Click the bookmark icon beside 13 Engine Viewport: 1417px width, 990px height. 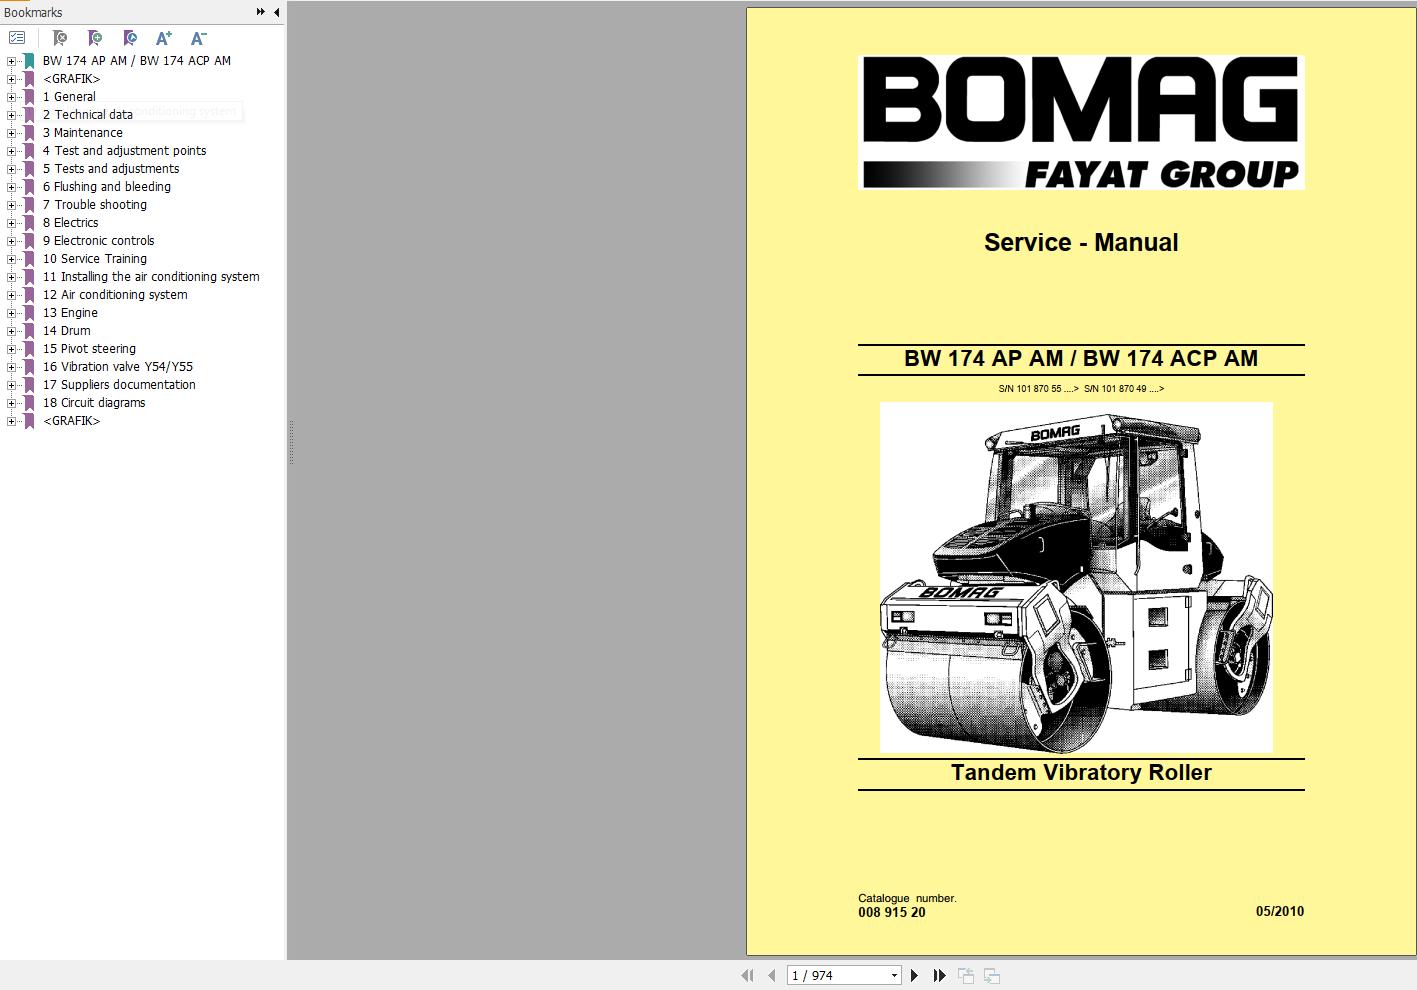point(30,313)
